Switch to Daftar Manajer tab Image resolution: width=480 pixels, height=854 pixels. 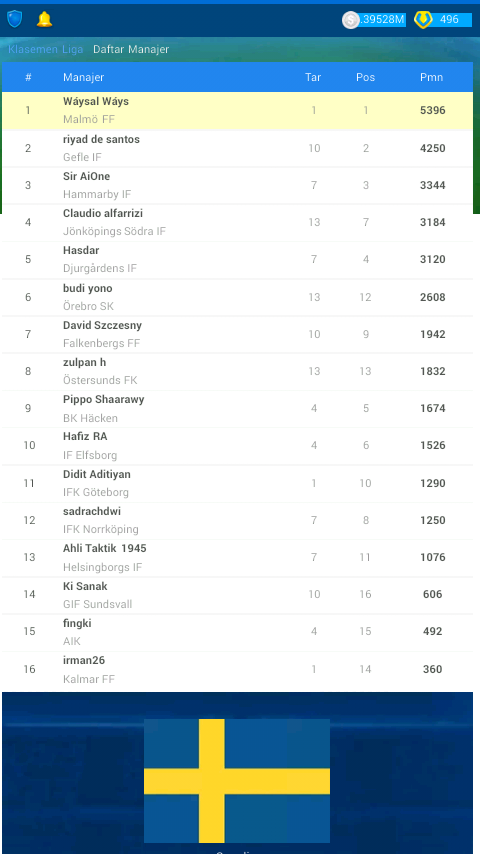tap(131, 50)
